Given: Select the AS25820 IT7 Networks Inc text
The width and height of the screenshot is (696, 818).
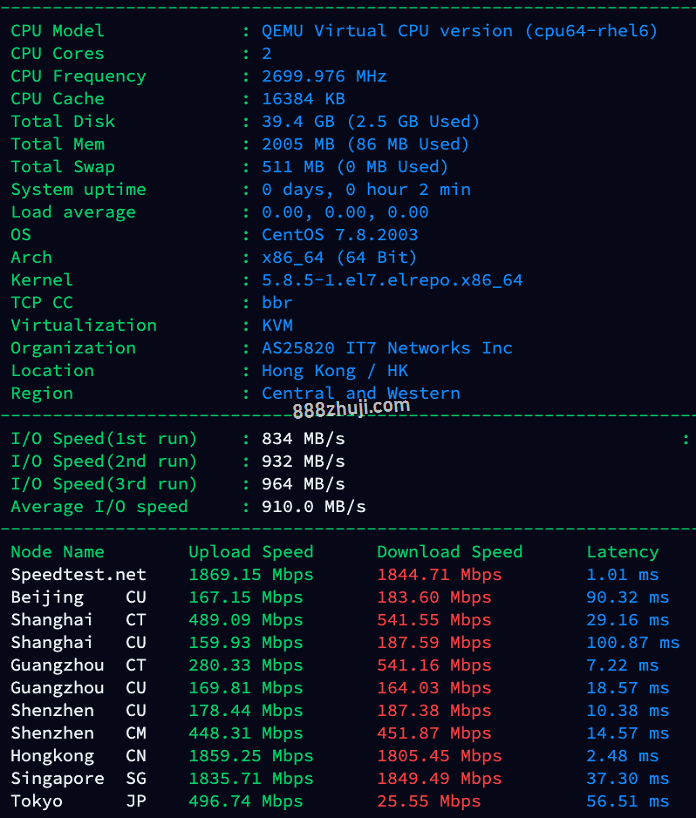Looking at the screenshot, I should coord(387,348).
